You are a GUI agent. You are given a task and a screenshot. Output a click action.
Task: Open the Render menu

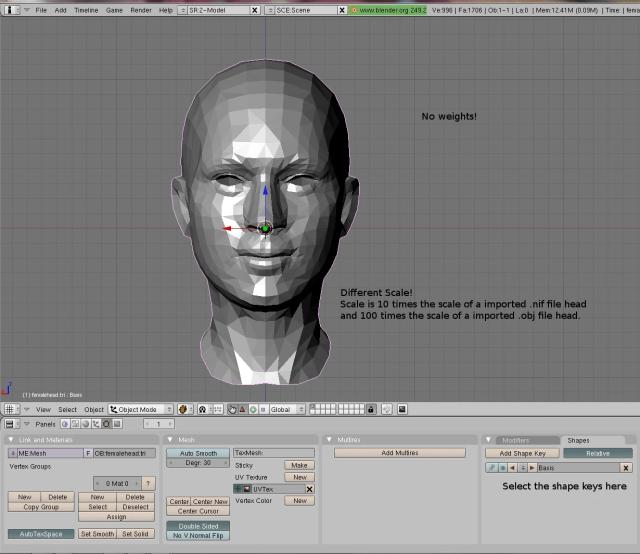pos(141,10)
